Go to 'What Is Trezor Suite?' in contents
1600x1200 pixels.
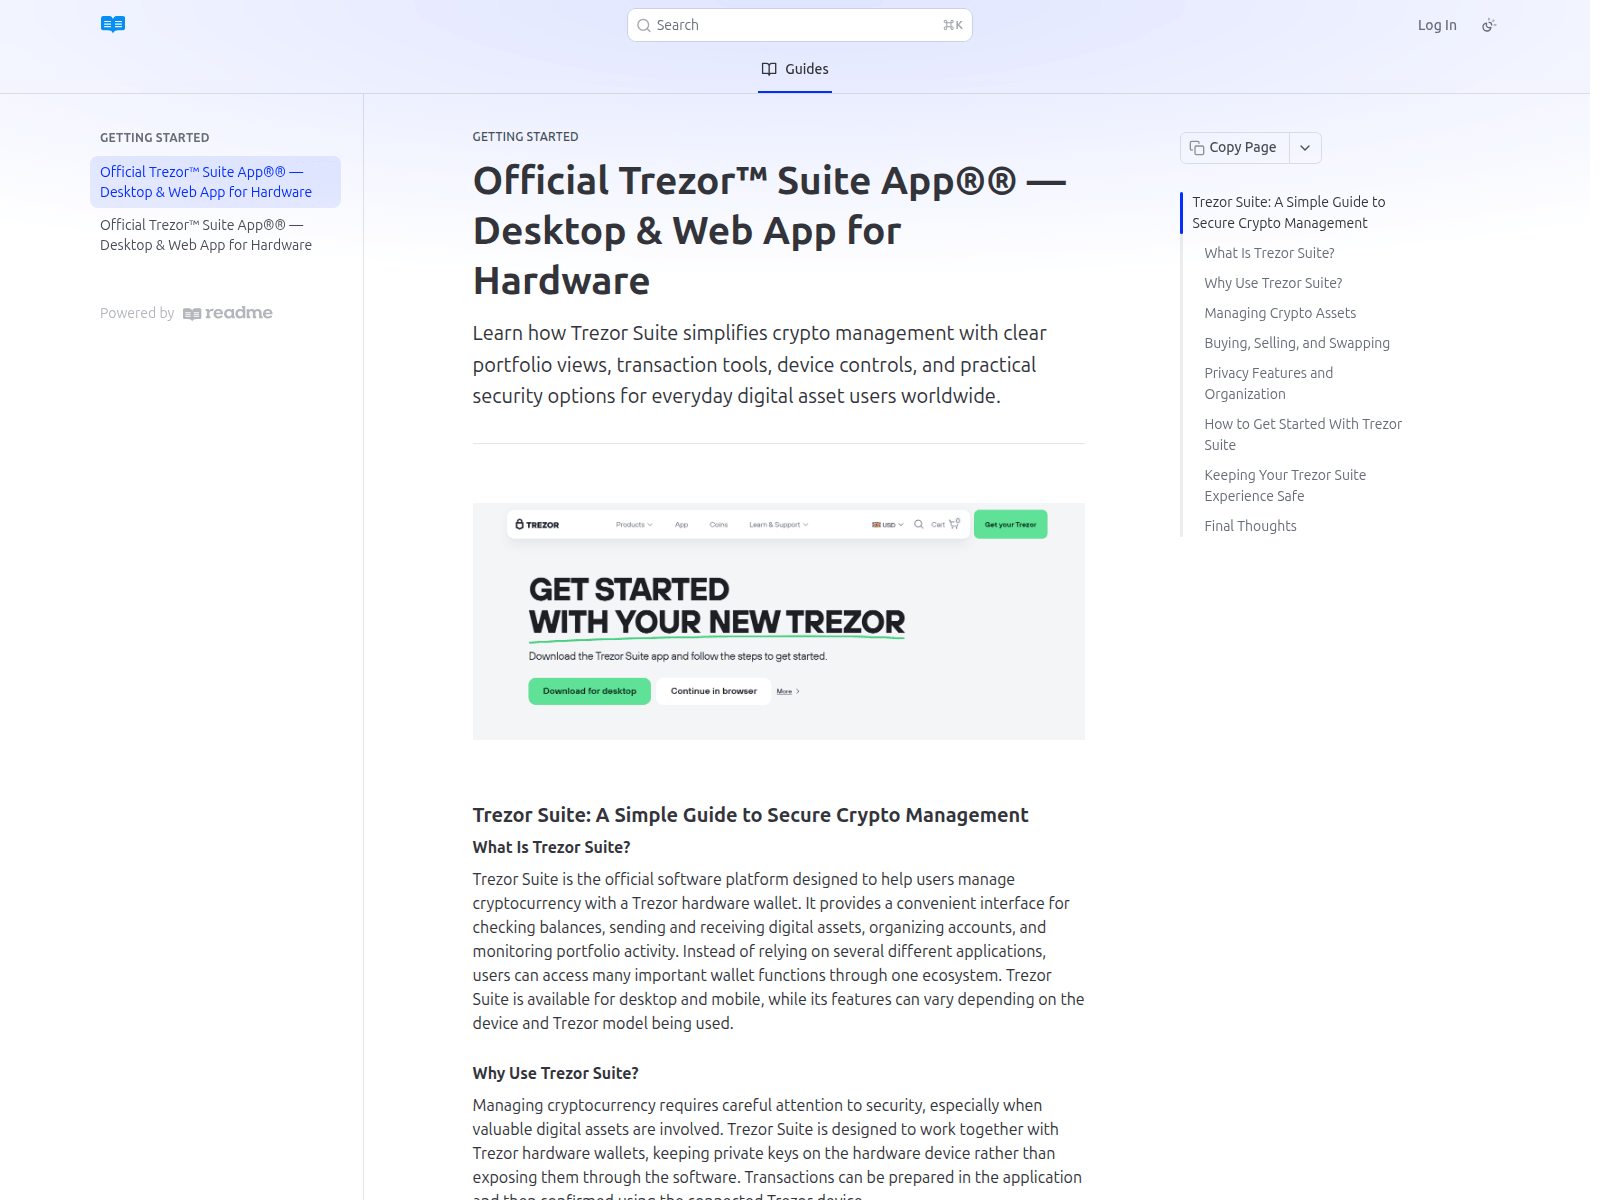1269,253
